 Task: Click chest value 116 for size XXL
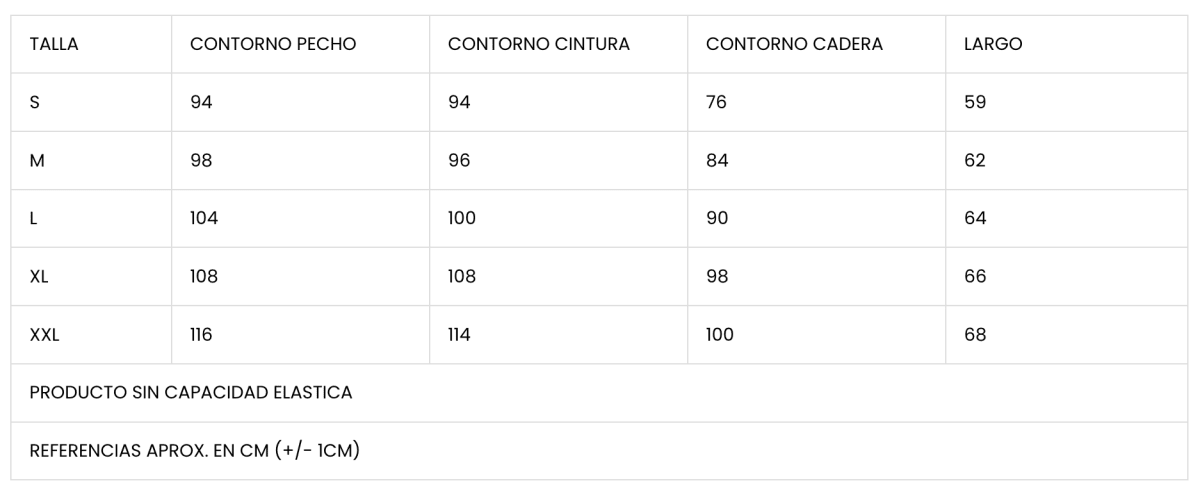(201, 335)
